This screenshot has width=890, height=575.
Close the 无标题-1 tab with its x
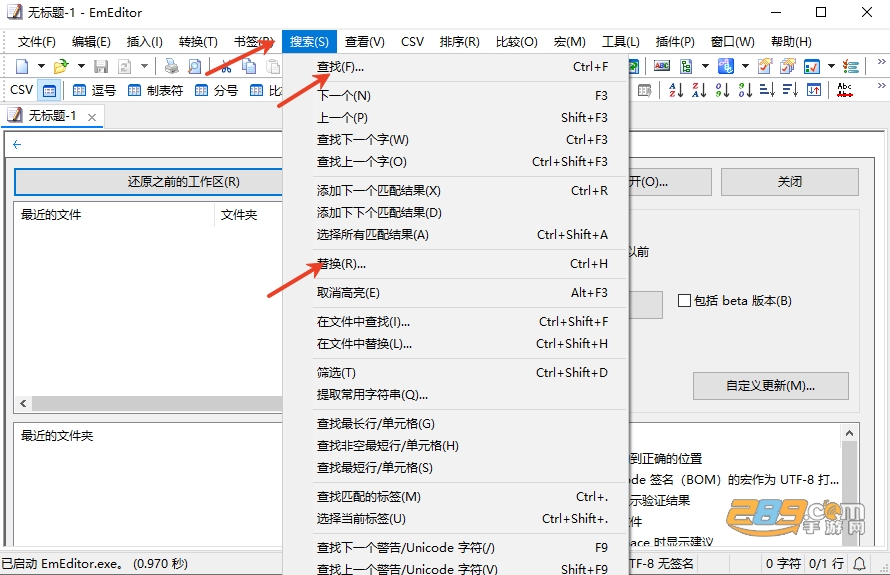[x=92, y=117]
